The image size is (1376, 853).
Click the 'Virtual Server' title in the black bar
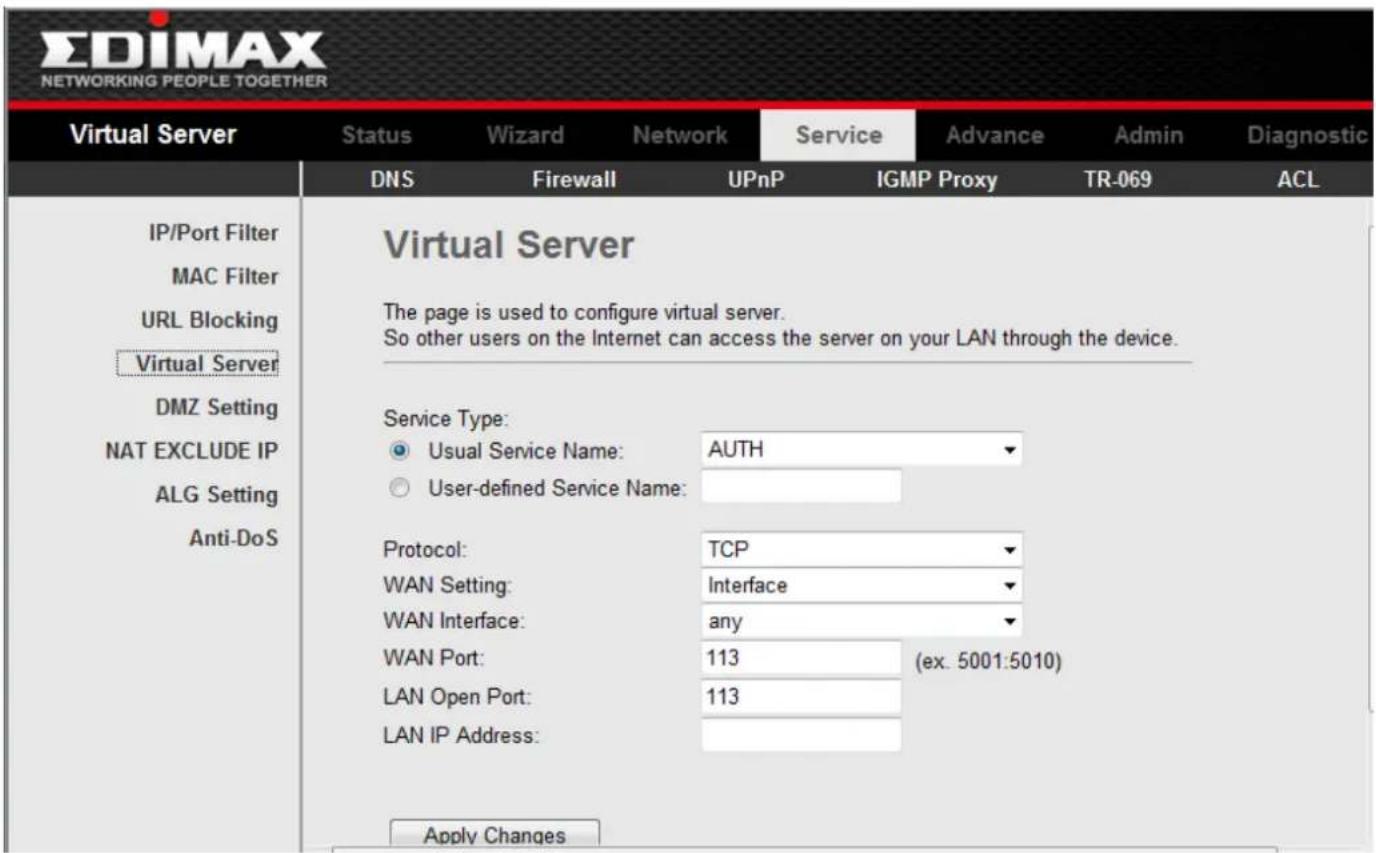(x=152, y=134)
